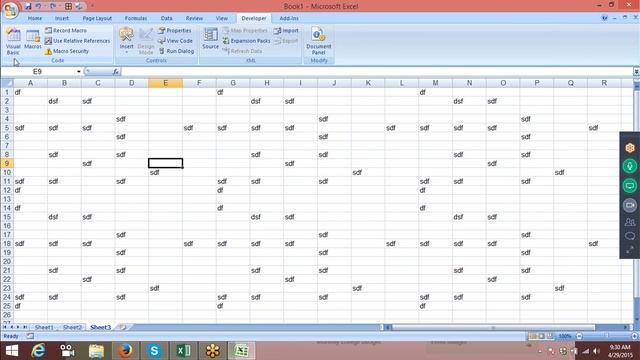This screenshot has width=640, height=360.
Task: Expand the Name Box dropdown
Action: [79, 72]
